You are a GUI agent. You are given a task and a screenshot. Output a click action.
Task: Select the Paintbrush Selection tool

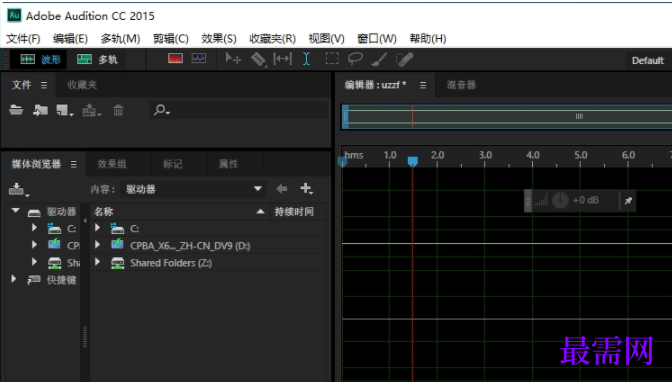[379, 59]
